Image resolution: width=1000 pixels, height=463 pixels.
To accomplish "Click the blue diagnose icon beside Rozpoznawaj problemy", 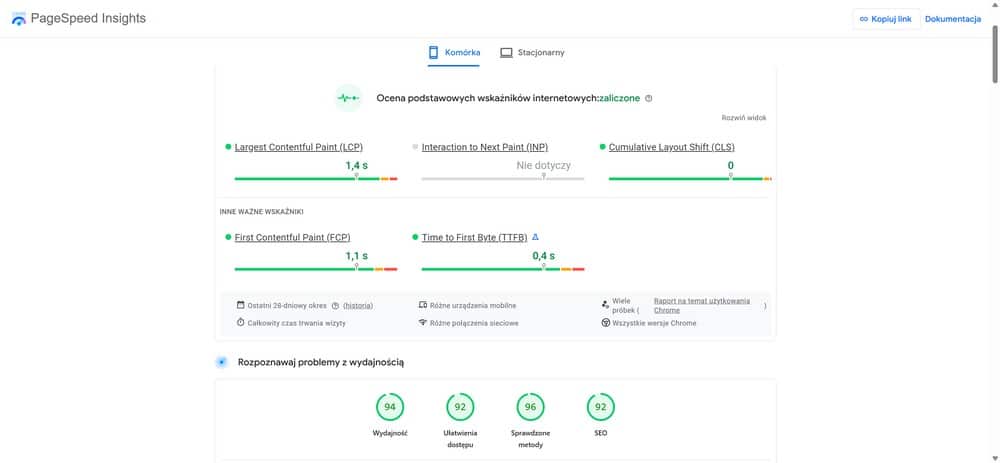I will point(221,362).
